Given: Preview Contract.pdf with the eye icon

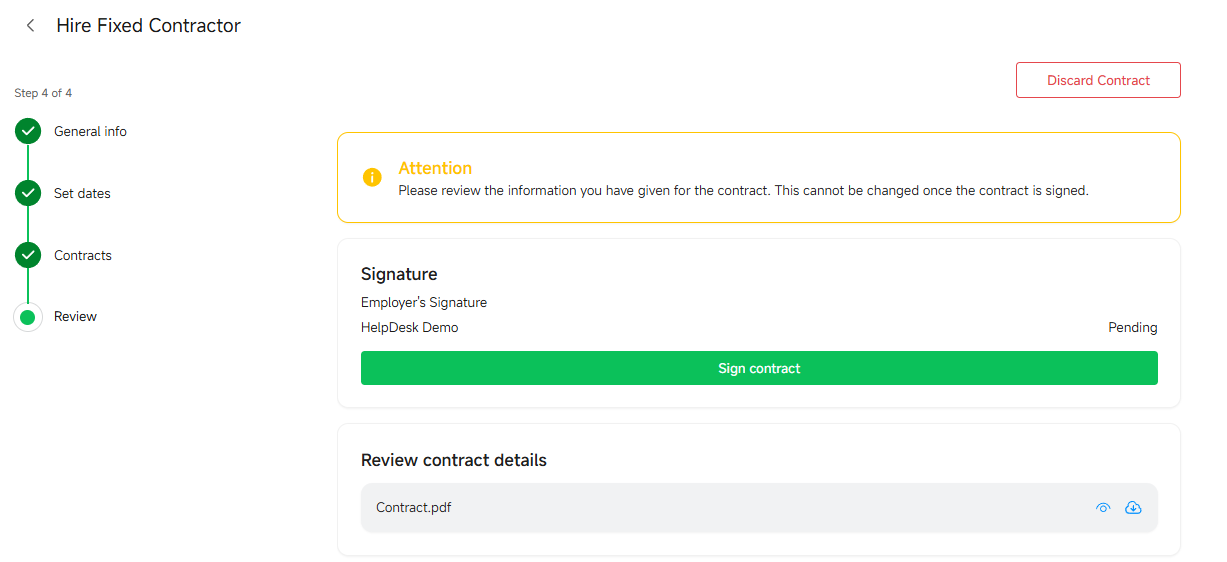Looking at the screenshot, I should click(1103, 508).
